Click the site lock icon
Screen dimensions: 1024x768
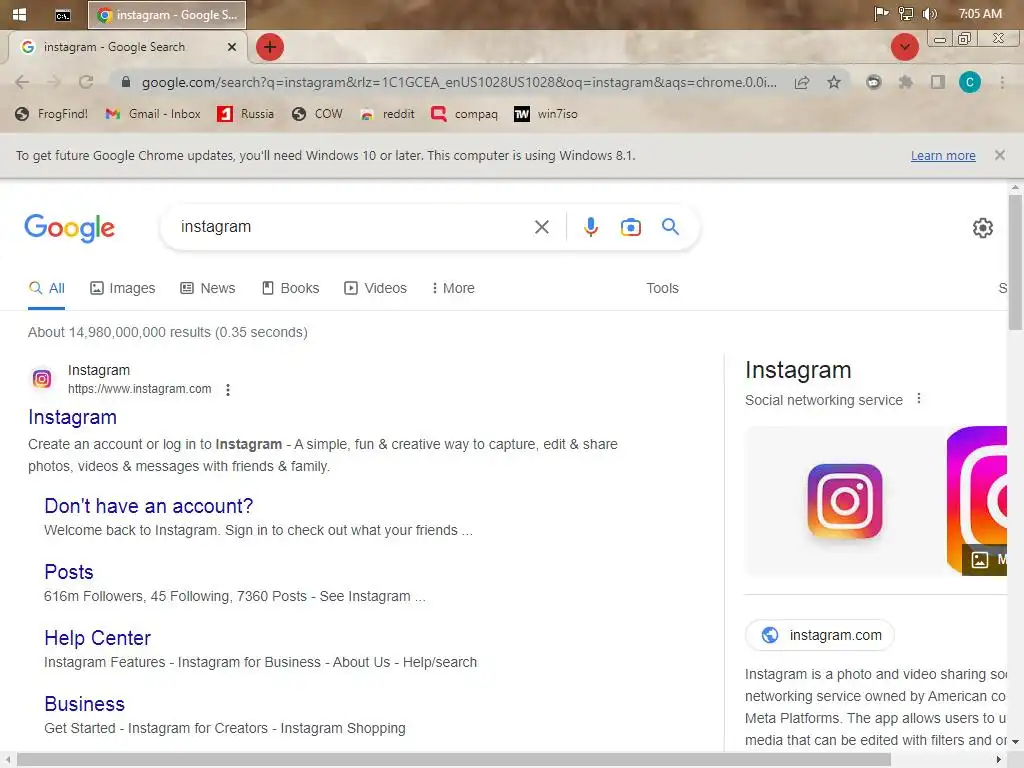[x=126, y=82]
